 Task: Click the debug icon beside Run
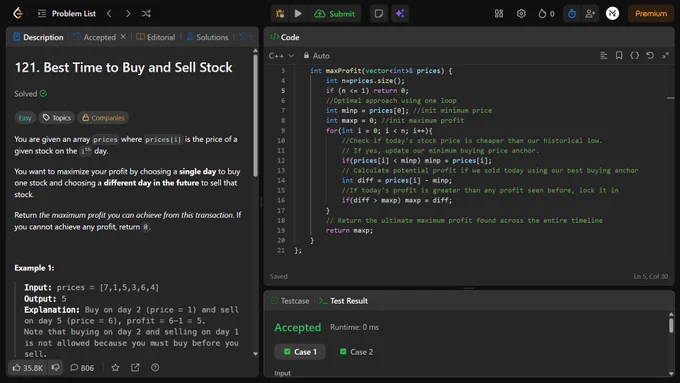coord(280,13)
